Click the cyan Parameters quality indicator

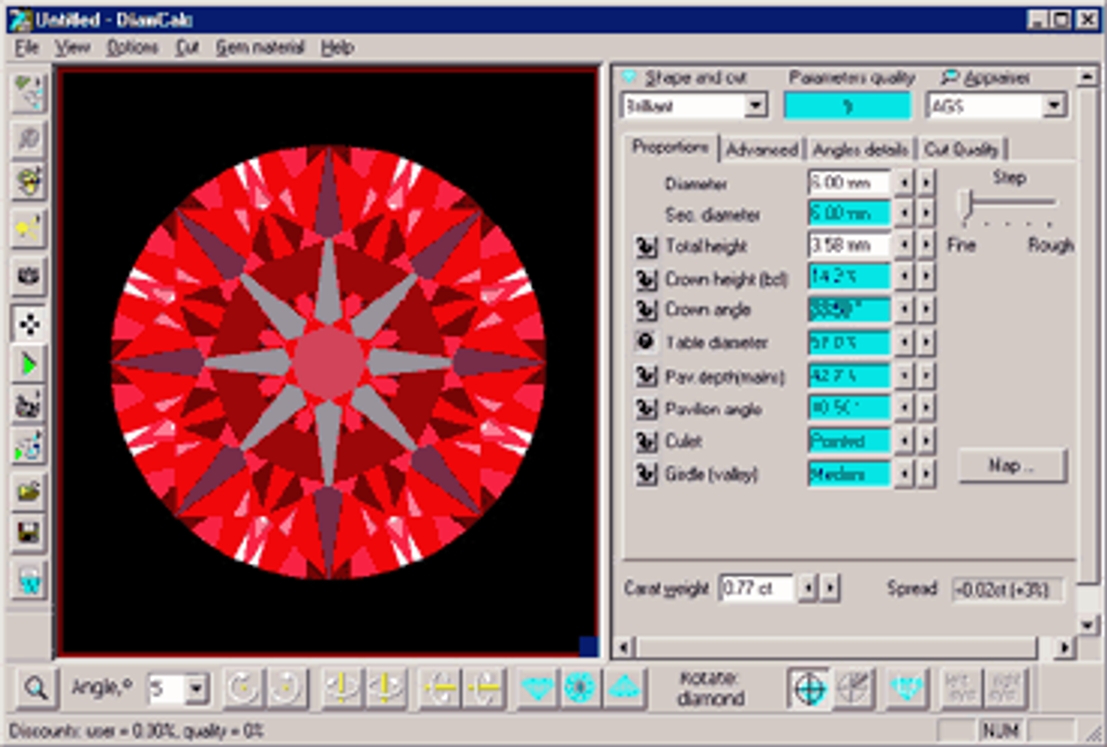(x=847, y=106)
